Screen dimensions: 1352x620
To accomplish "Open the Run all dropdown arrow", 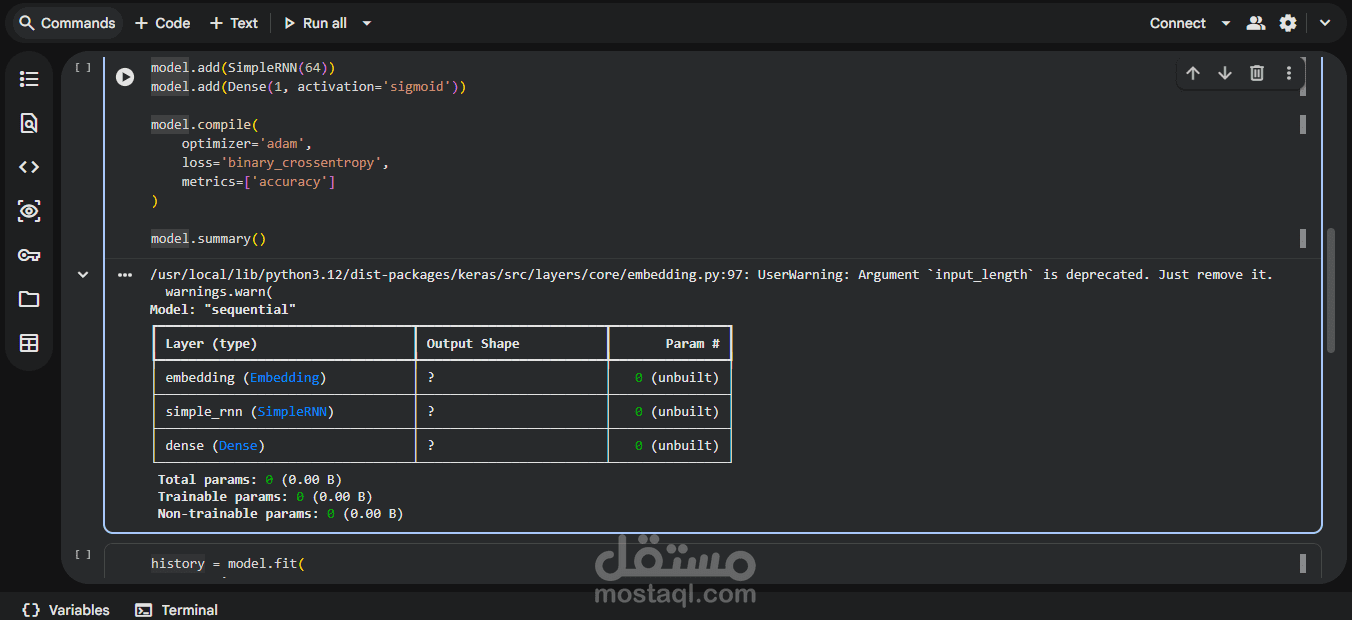I will coord(367,23).
